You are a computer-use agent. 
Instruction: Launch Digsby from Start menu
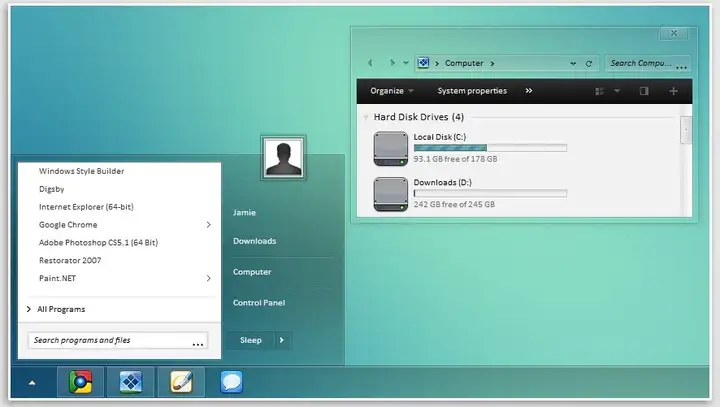coord(51,189)
